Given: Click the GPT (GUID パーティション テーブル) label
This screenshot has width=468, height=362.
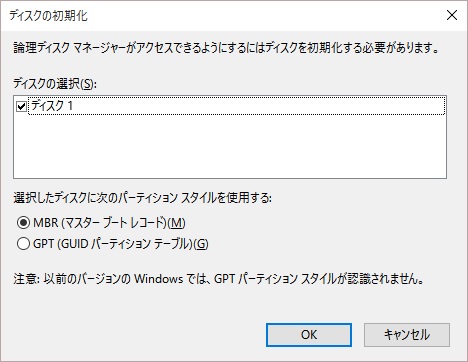Looking at the screenshot, I should 121,244.
